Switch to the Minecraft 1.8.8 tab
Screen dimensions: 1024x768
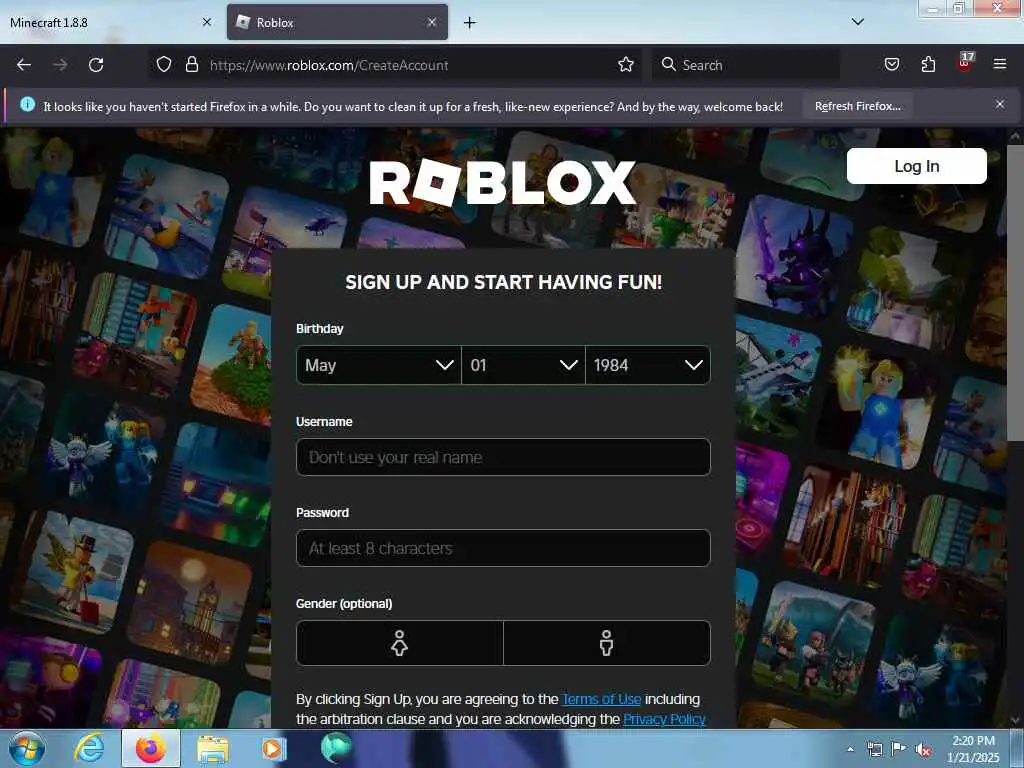click(x=111, y=22)
